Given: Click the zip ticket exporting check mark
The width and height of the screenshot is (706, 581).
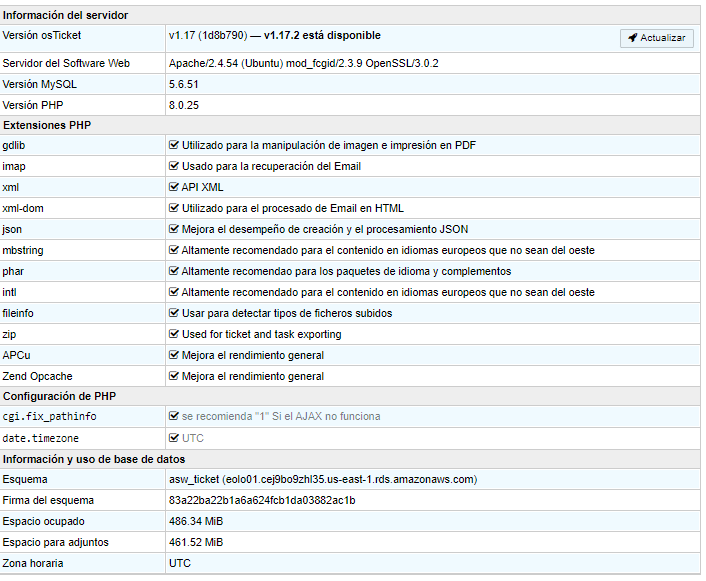Looking at the screenshot, I should point(174,334).
